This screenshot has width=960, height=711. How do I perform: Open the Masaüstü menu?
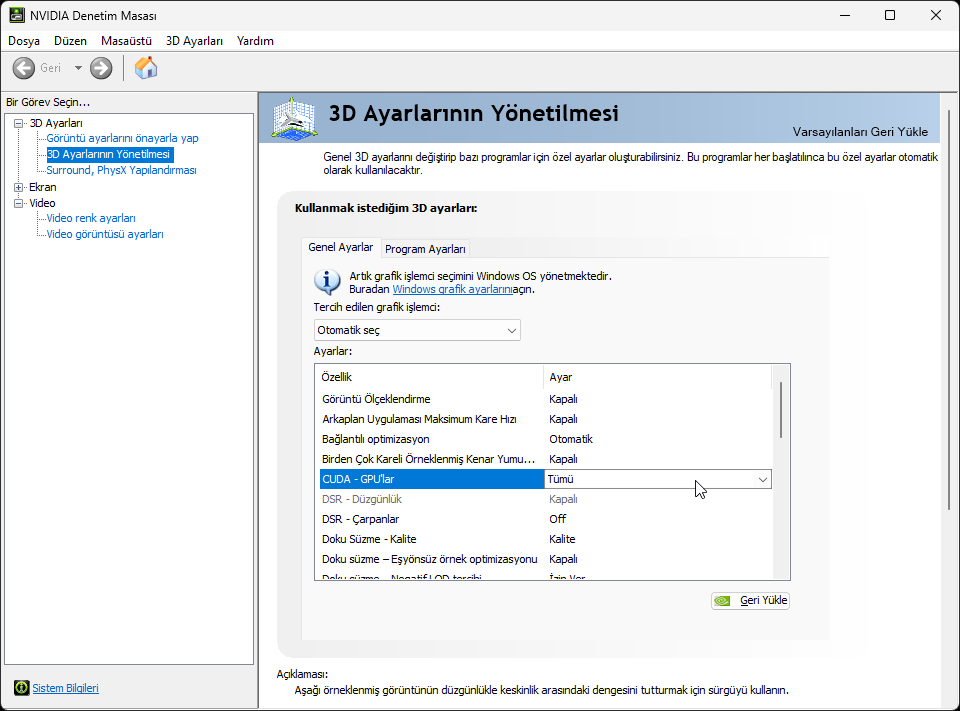click(126, 41)
